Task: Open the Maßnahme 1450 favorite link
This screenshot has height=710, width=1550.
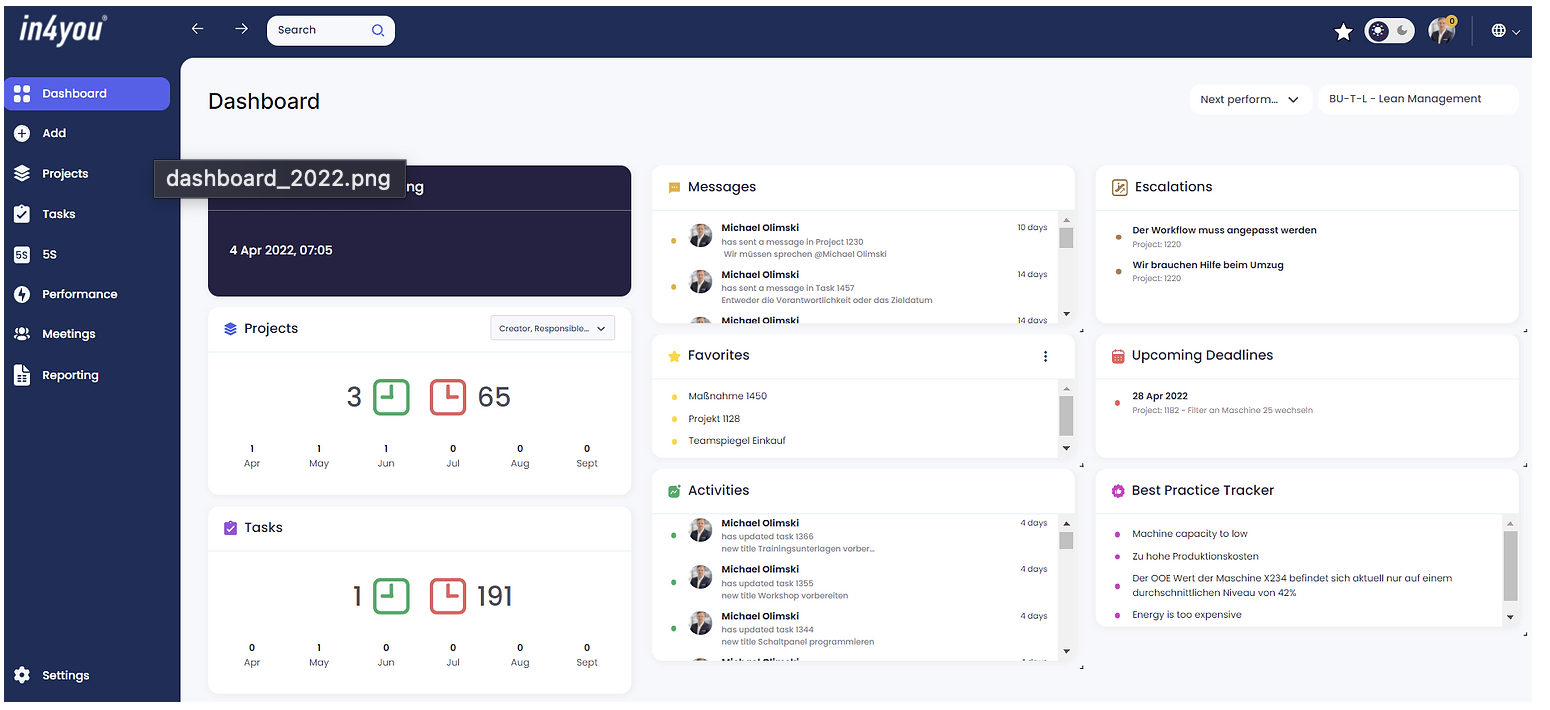Action: pos(727,396)
